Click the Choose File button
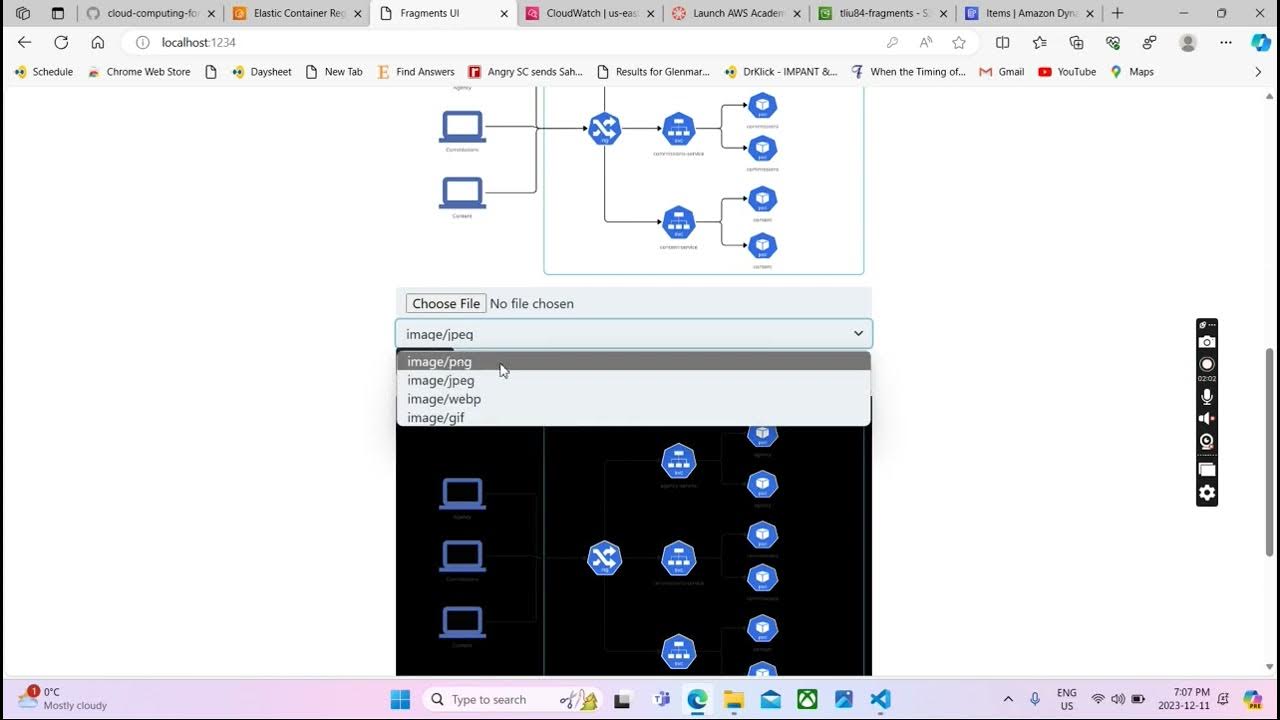The width and height of the screenshot is (1280, 720). point(446,303)
